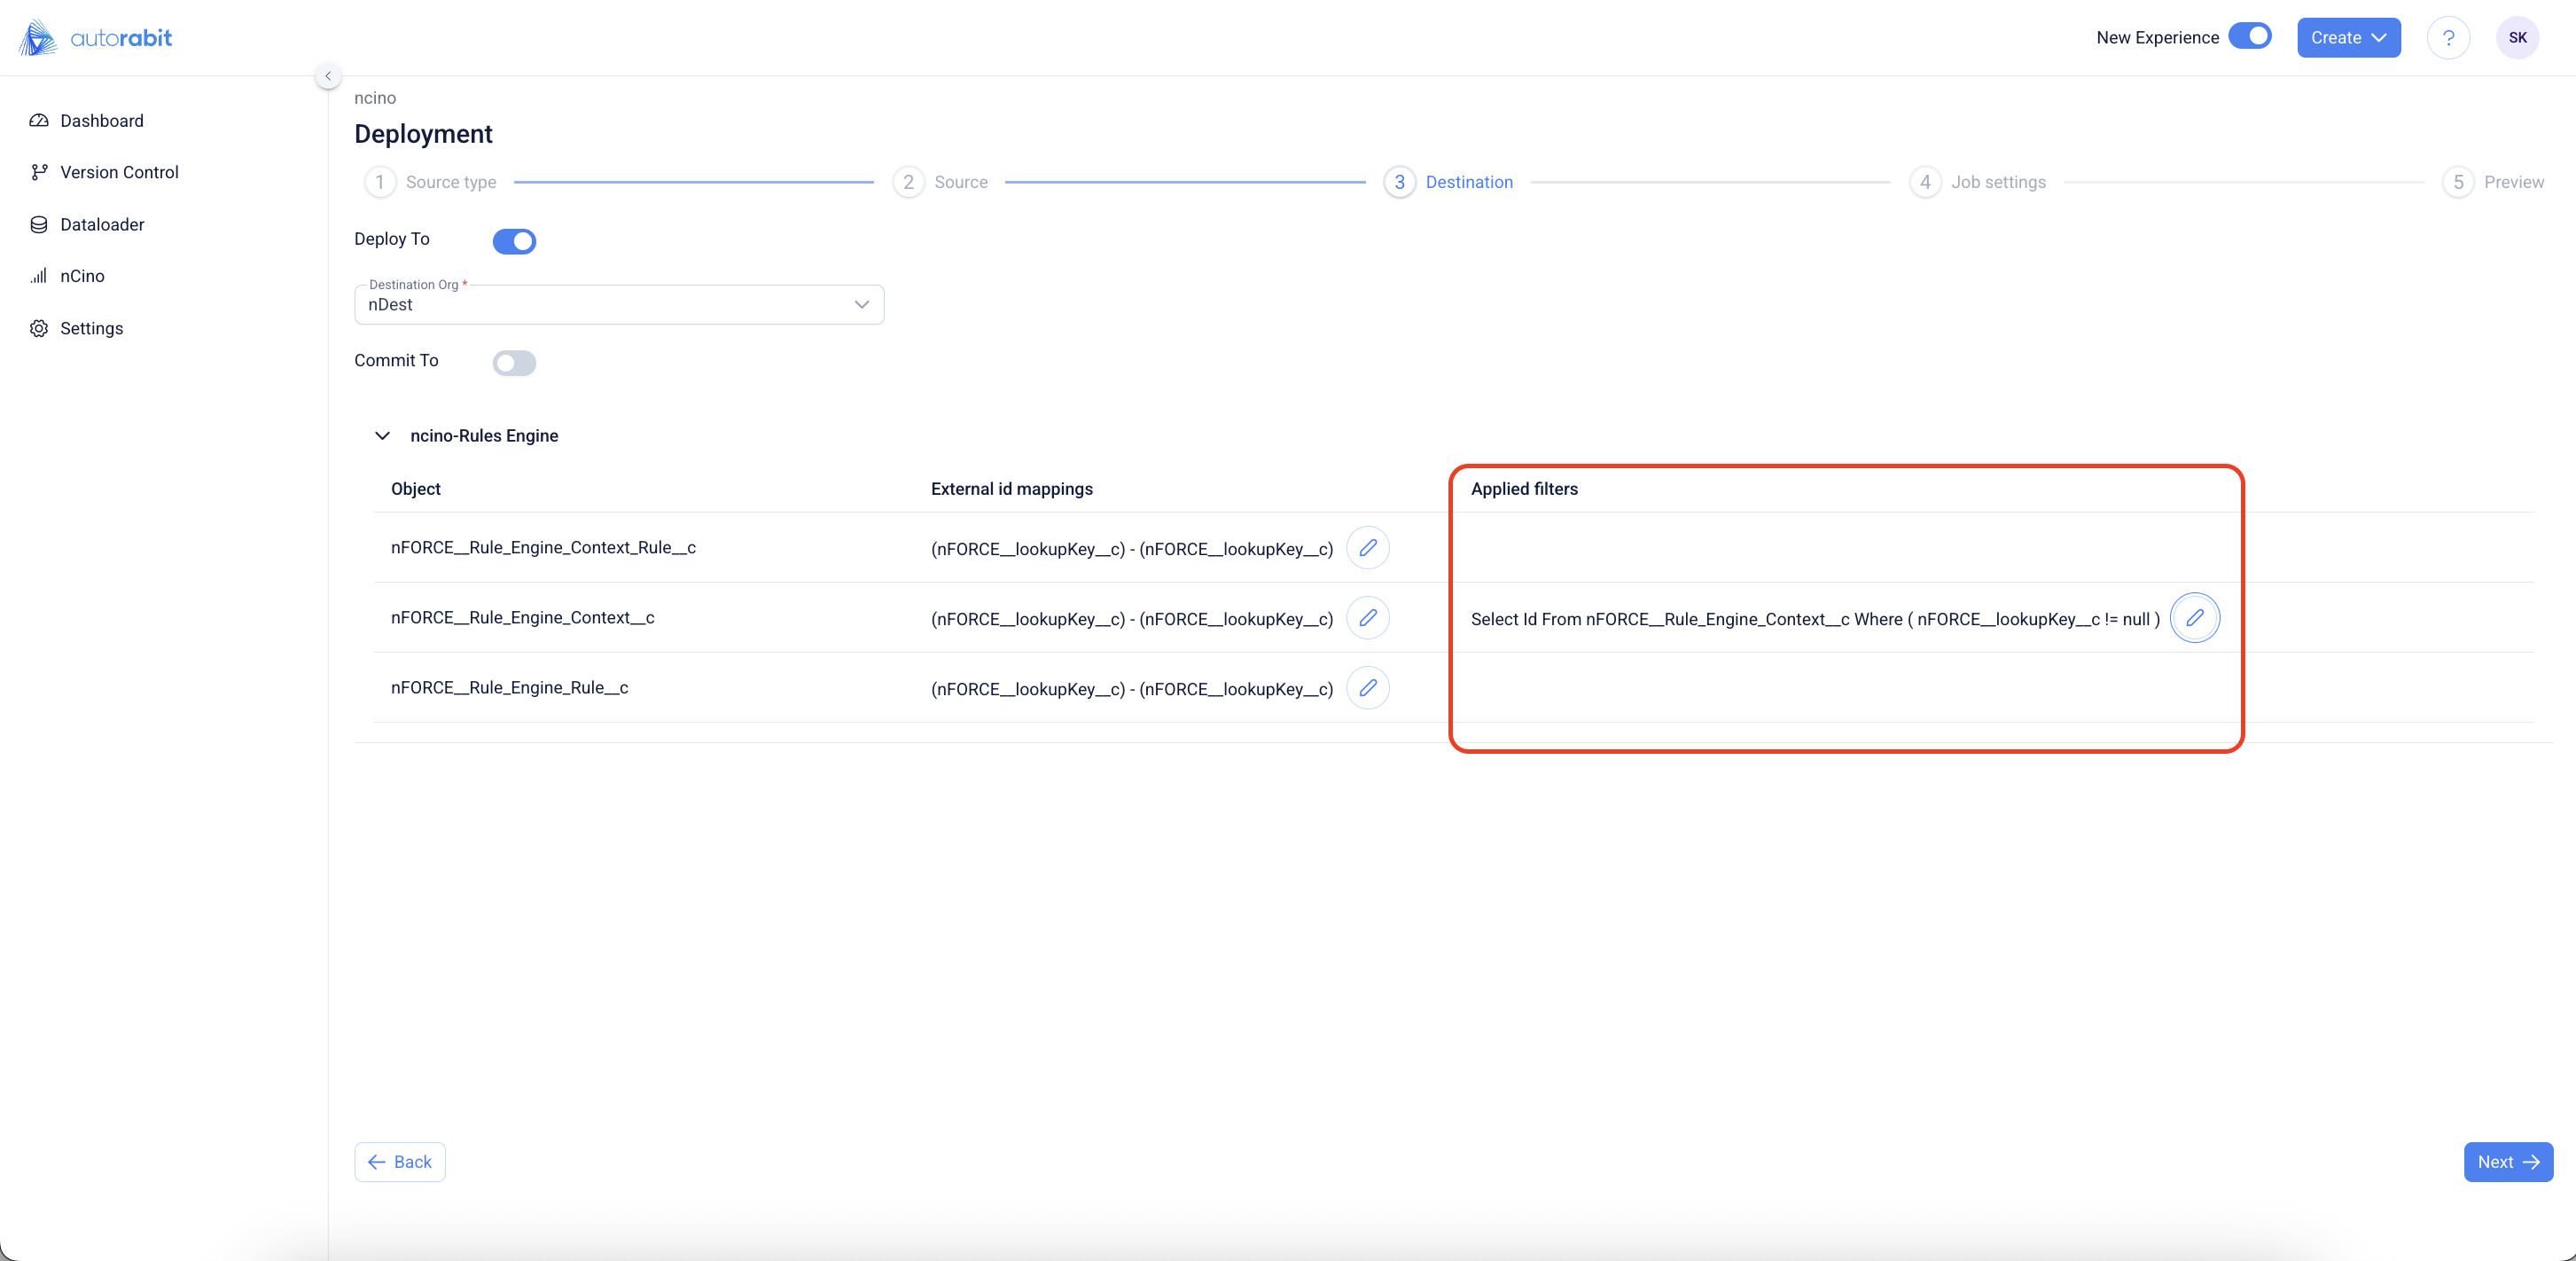Screen dimensions: 2576x1261
Task: Click the Next button
Action: pos(2507,1162)
